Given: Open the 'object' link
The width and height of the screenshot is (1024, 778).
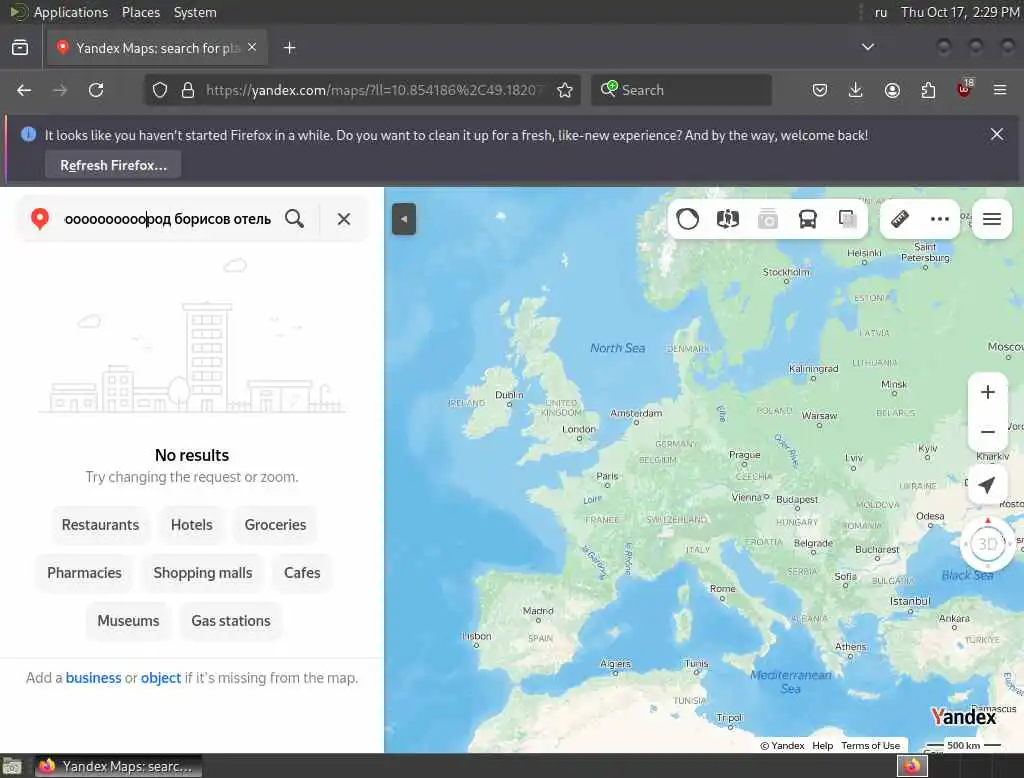Looking at the screenshot, I should (x=161, y=678).
